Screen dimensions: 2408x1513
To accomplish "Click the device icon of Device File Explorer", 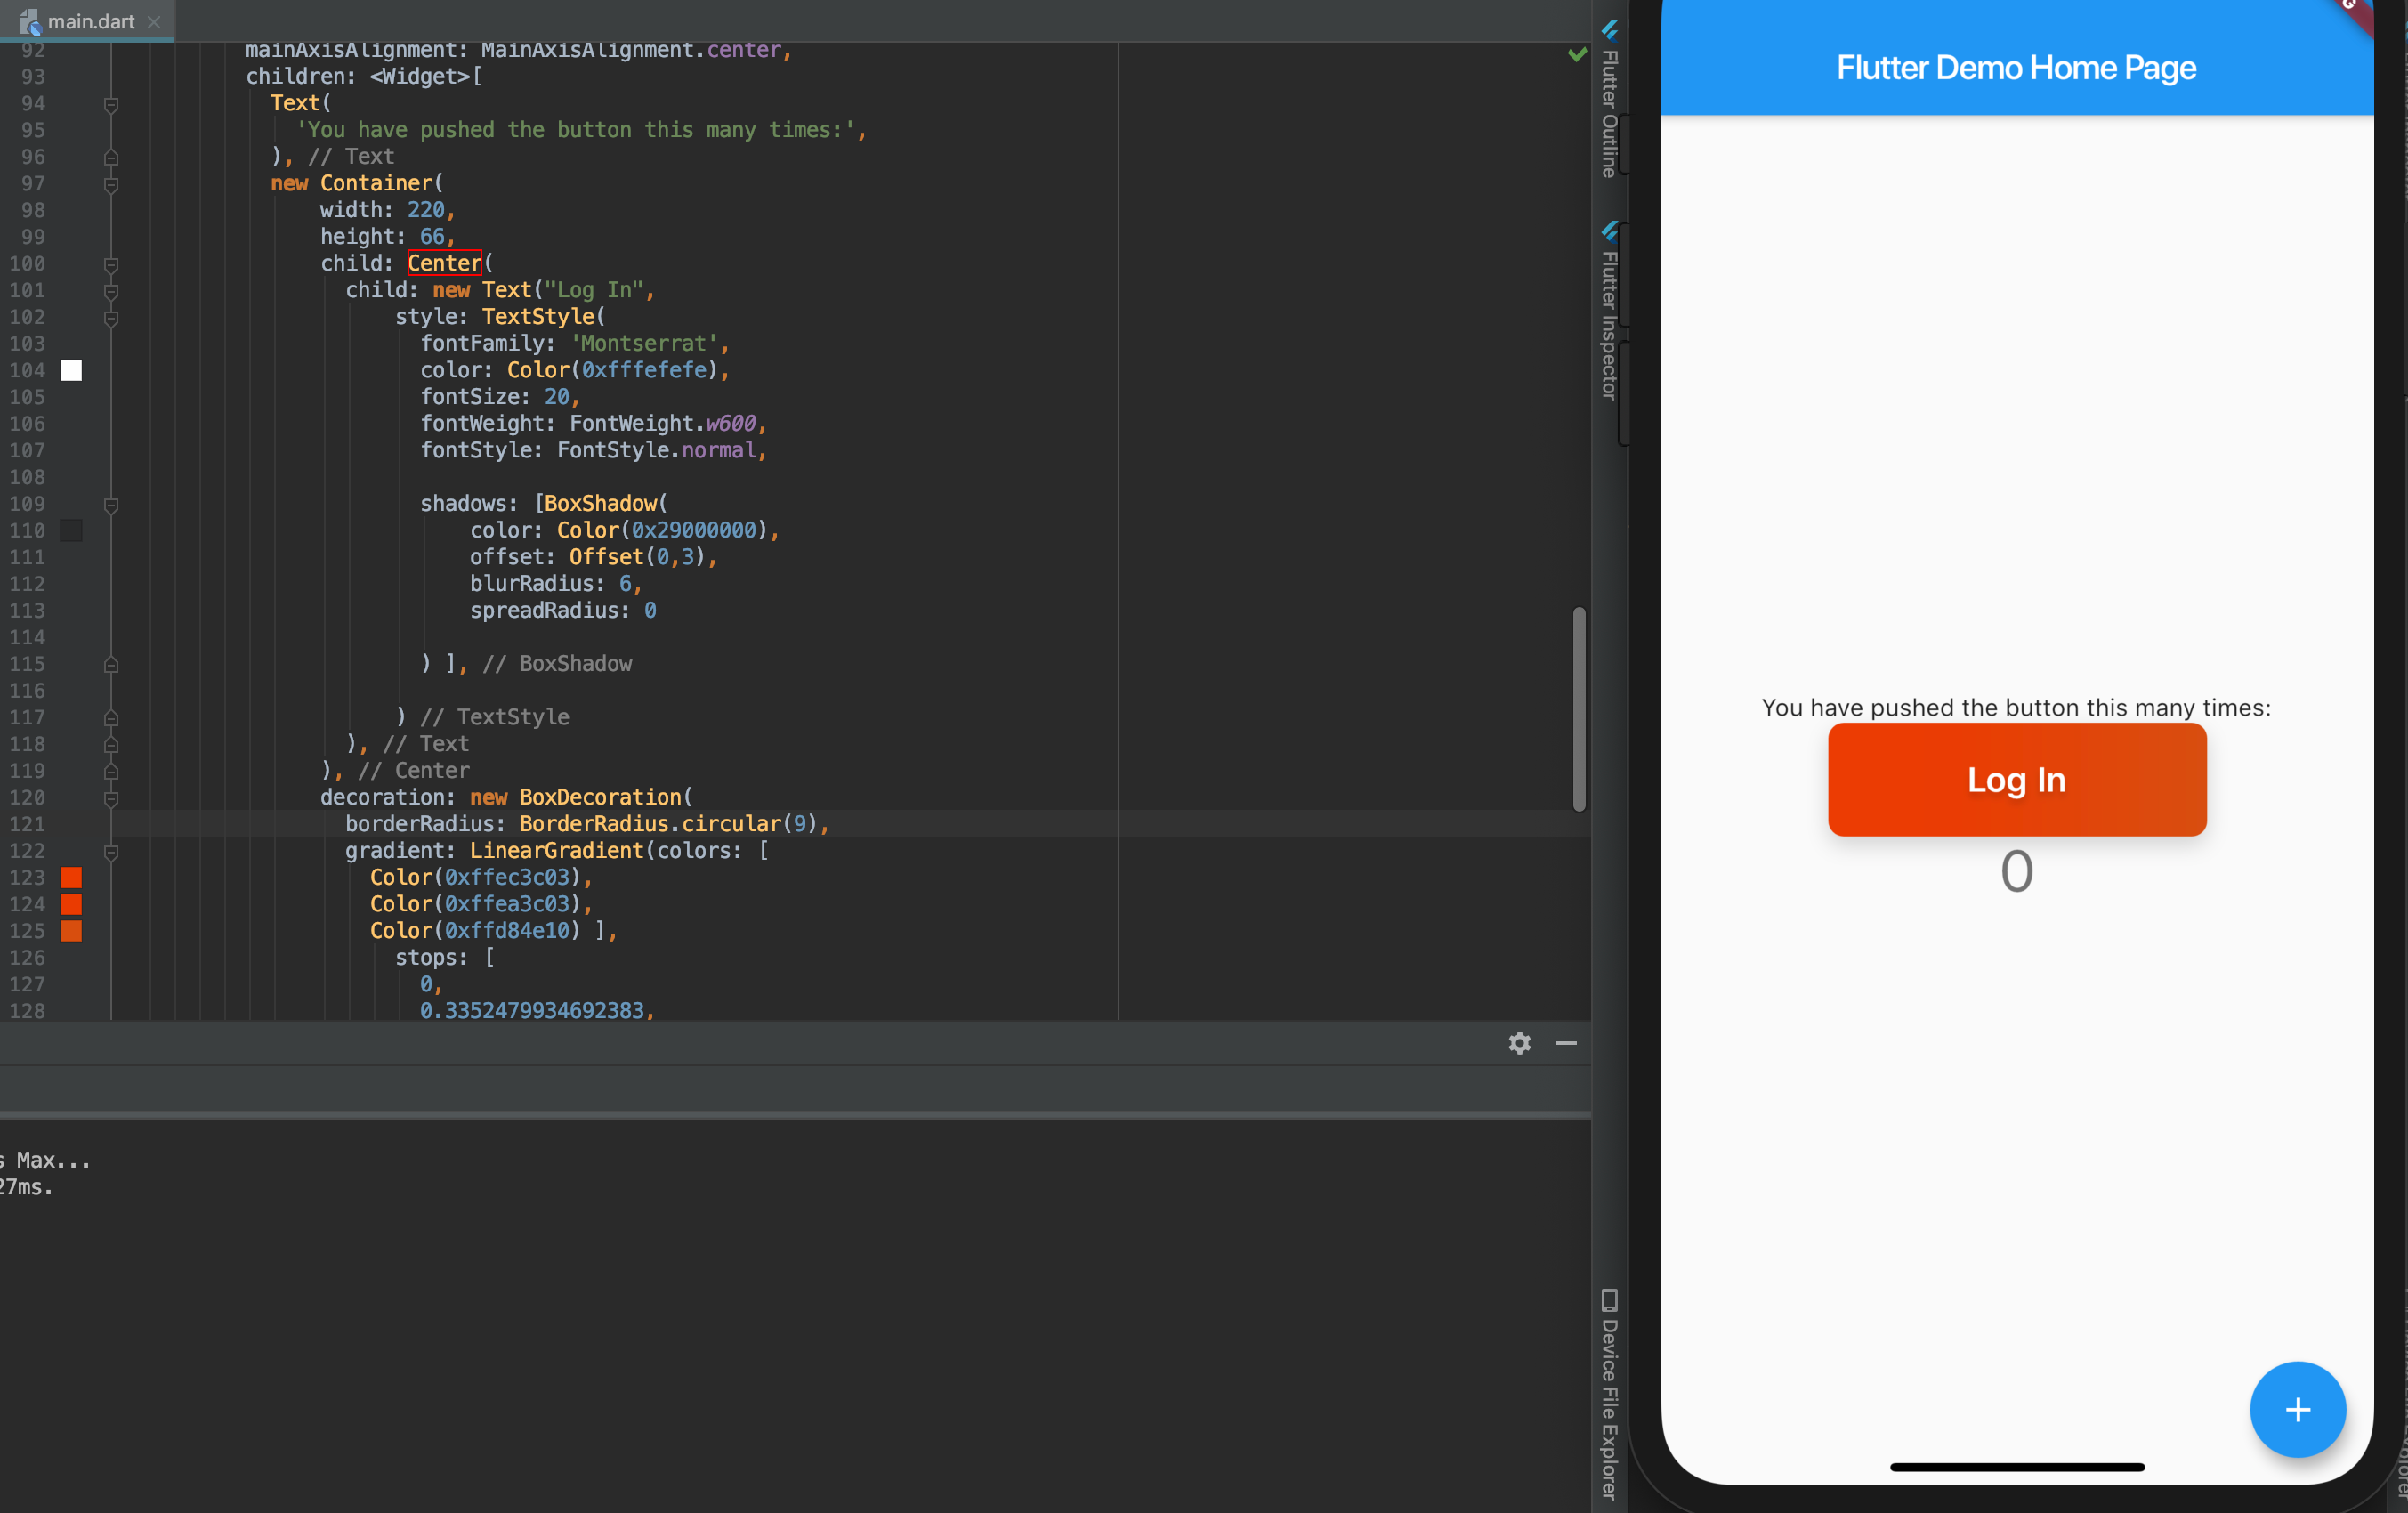I will coord(1609,1300).
